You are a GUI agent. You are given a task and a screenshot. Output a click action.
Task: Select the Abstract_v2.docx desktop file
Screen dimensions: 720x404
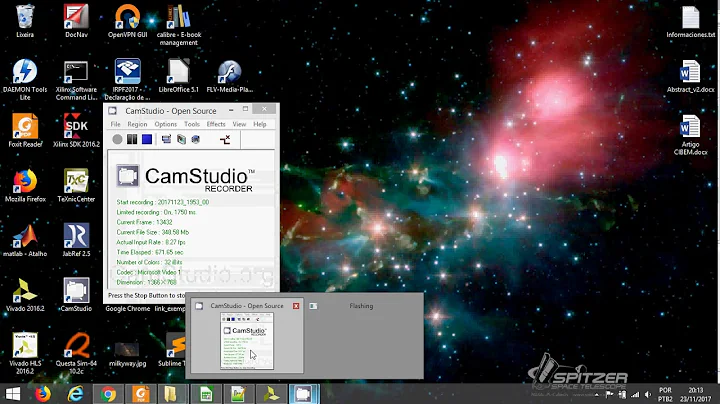point(690,76)
